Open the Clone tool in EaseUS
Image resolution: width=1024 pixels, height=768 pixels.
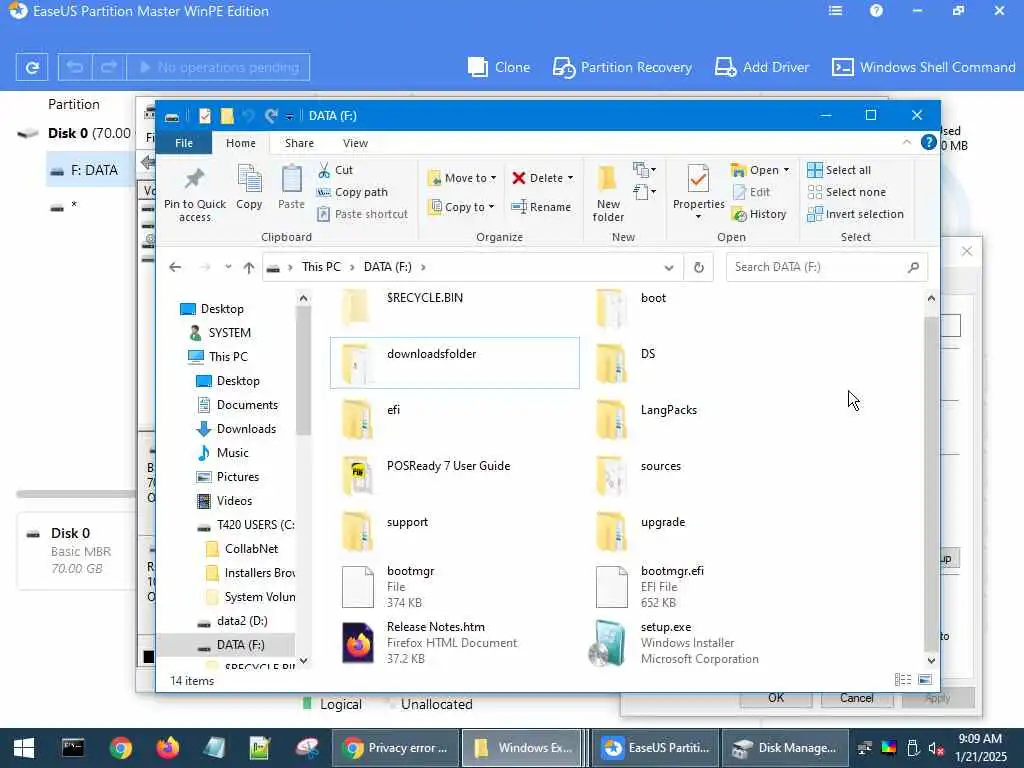pos(499,67)
